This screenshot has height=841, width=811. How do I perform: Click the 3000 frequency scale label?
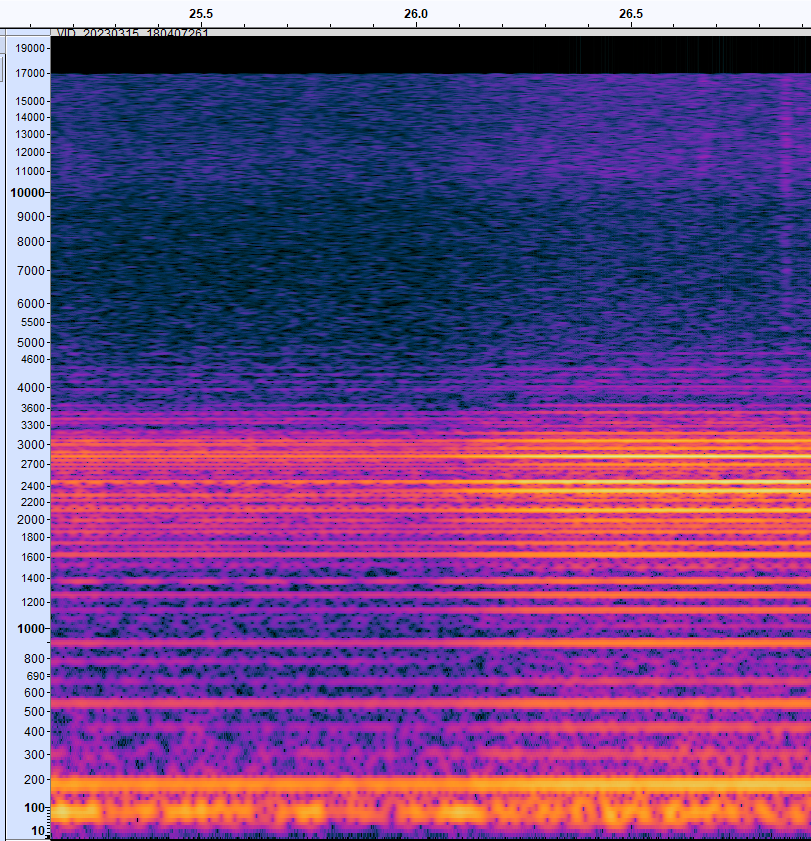[33, 445]
